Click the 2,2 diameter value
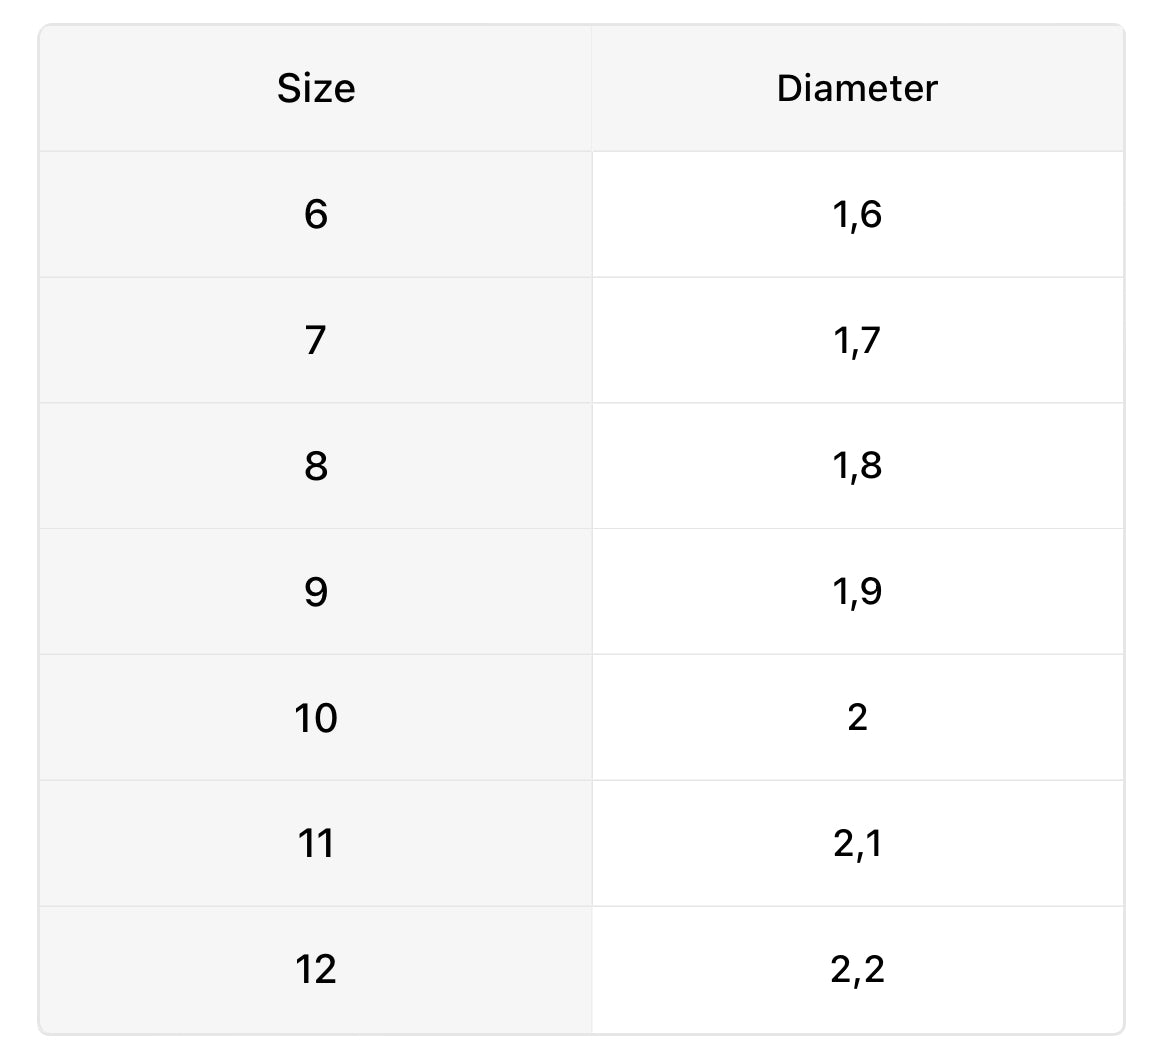The height and width of the screenshot is (1046, 1170). pos(857,970)
